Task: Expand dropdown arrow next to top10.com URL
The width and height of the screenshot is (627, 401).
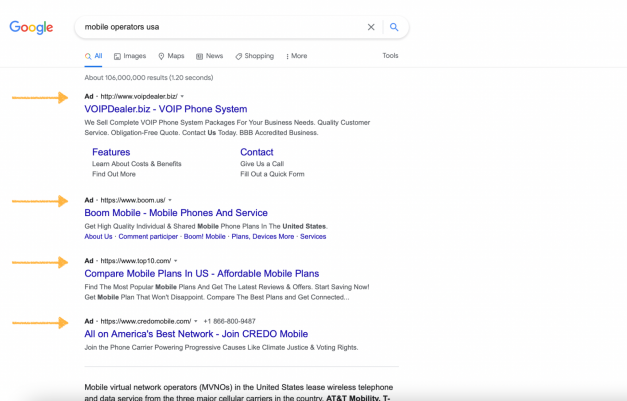Action: (x=176, y=261)
